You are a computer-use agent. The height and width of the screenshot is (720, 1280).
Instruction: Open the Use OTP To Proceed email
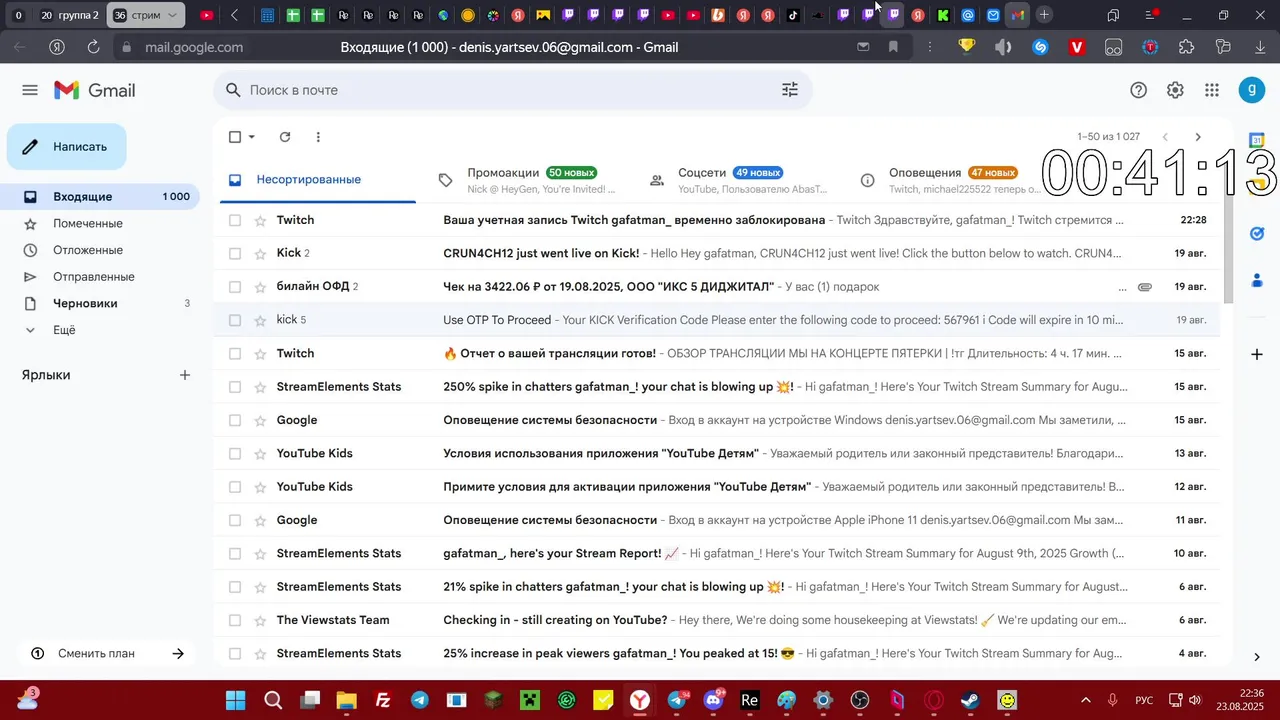pyautogui.click(x=716, y=320)
